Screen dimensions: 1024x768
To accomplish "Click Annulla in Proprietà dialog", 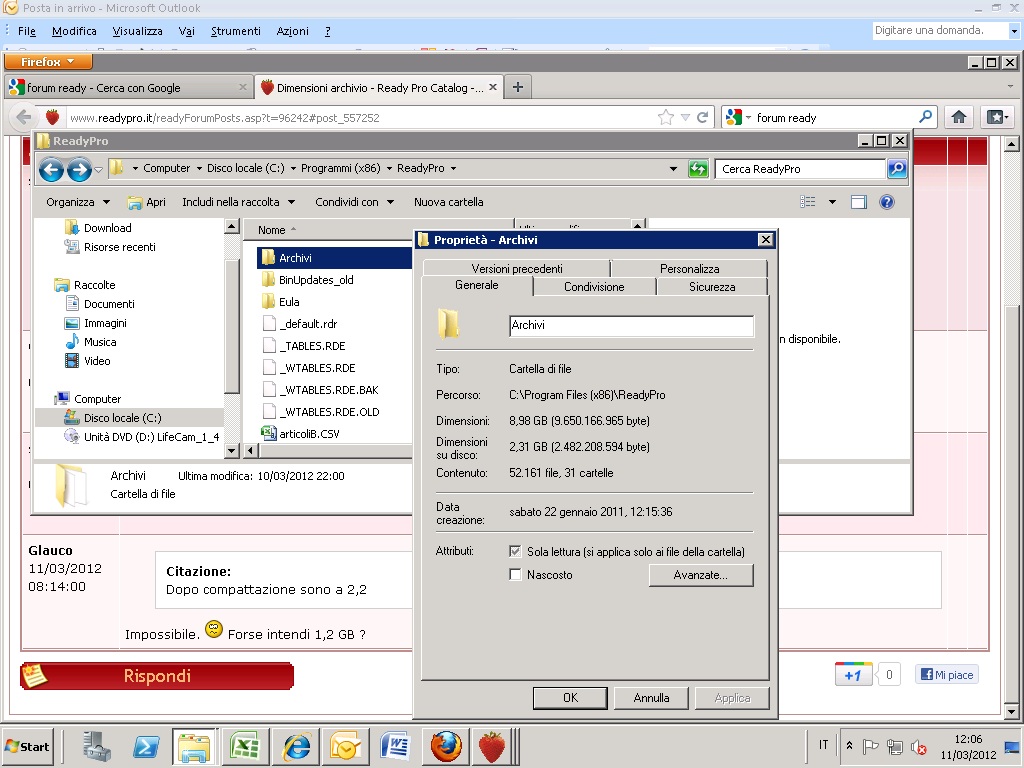I will [x=651, y=697].
